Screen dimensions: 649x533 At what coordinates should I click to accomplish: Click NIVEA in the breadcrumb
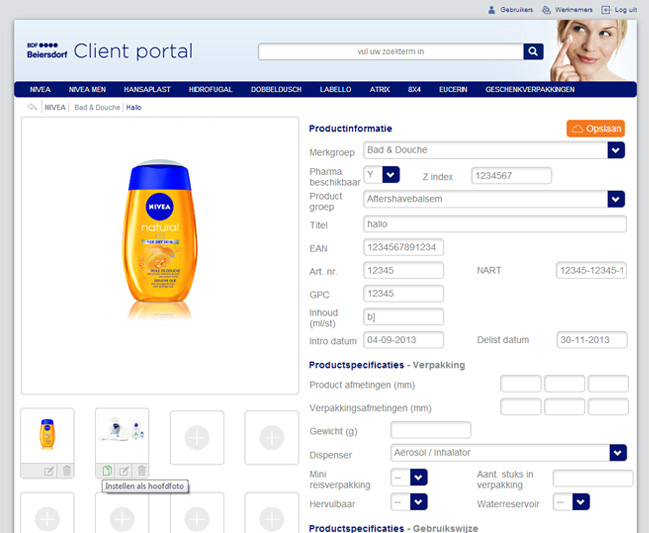(55, 108)
